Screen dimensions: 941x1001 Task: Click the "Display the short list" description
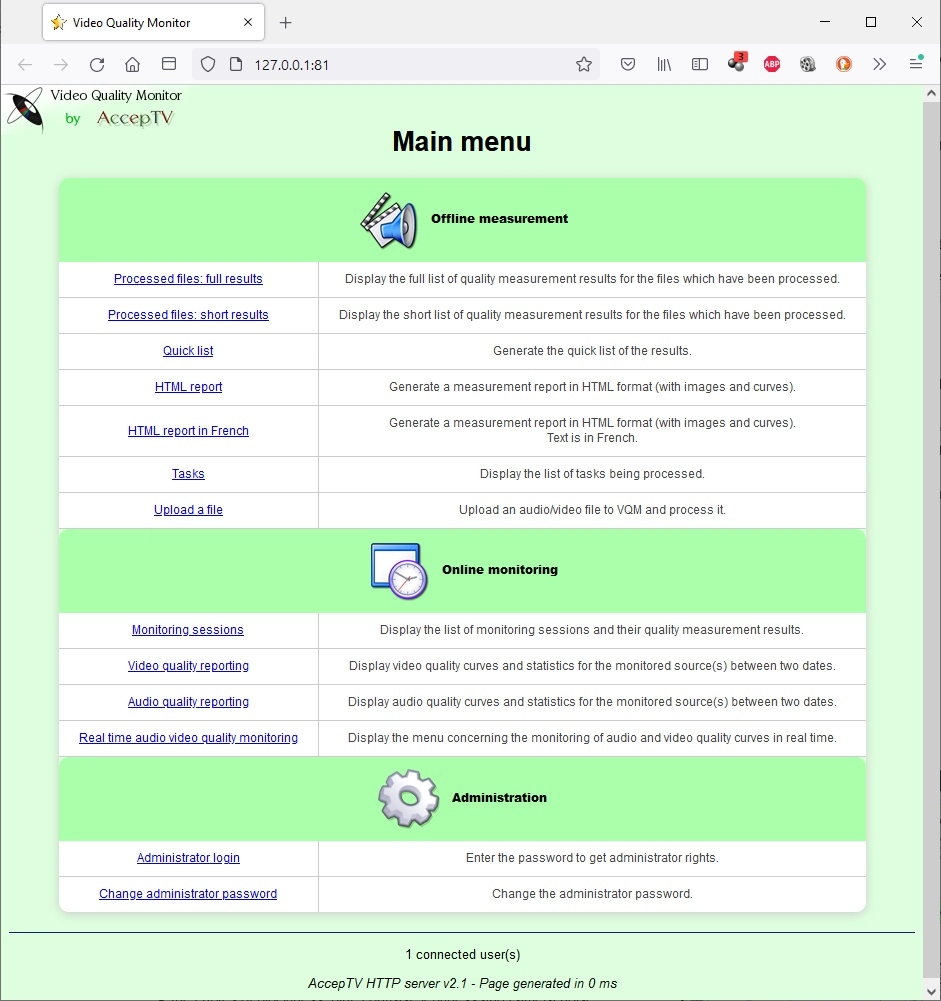point(592,315)
